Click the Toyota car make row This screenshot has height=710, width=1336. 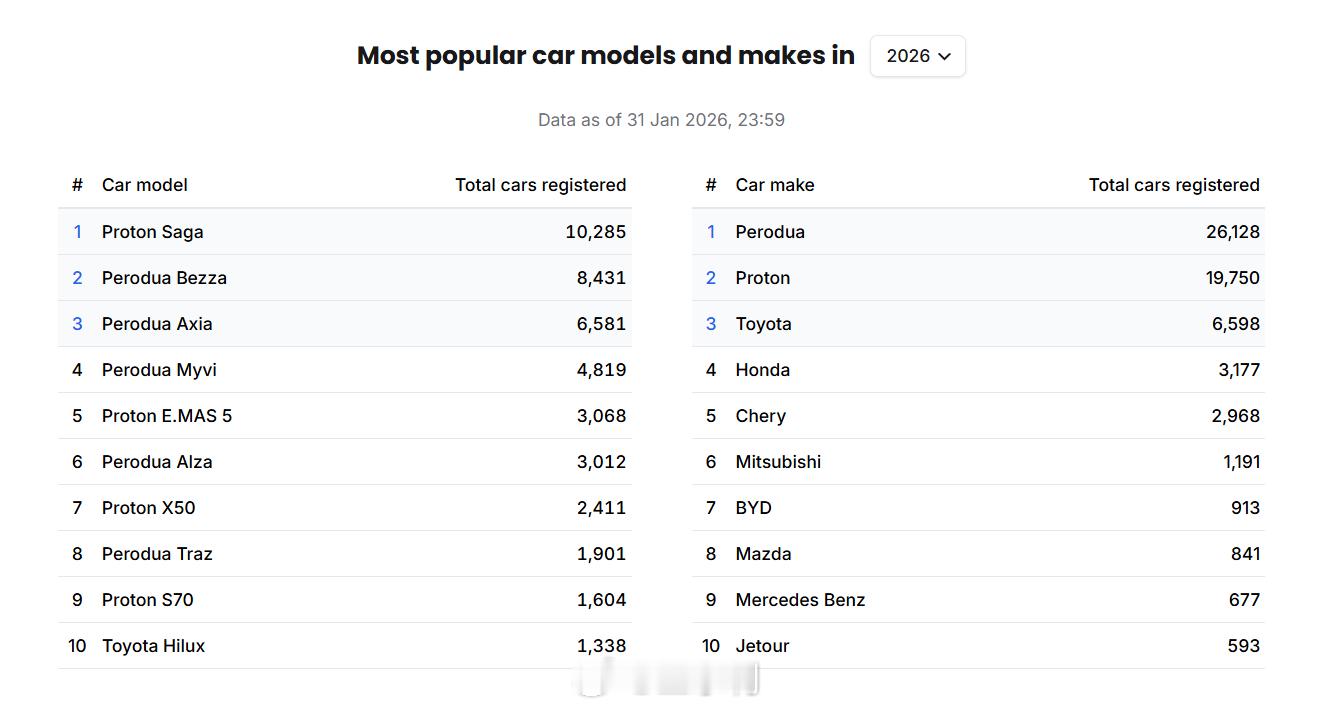coord(763,324)
